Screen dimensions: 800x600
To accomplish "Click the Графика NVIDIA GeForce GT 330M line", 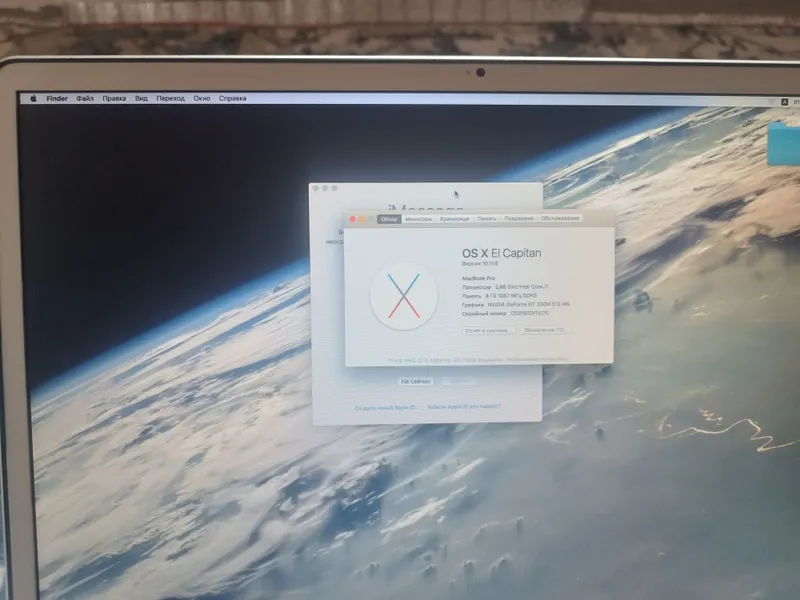I will coord(516,304).
